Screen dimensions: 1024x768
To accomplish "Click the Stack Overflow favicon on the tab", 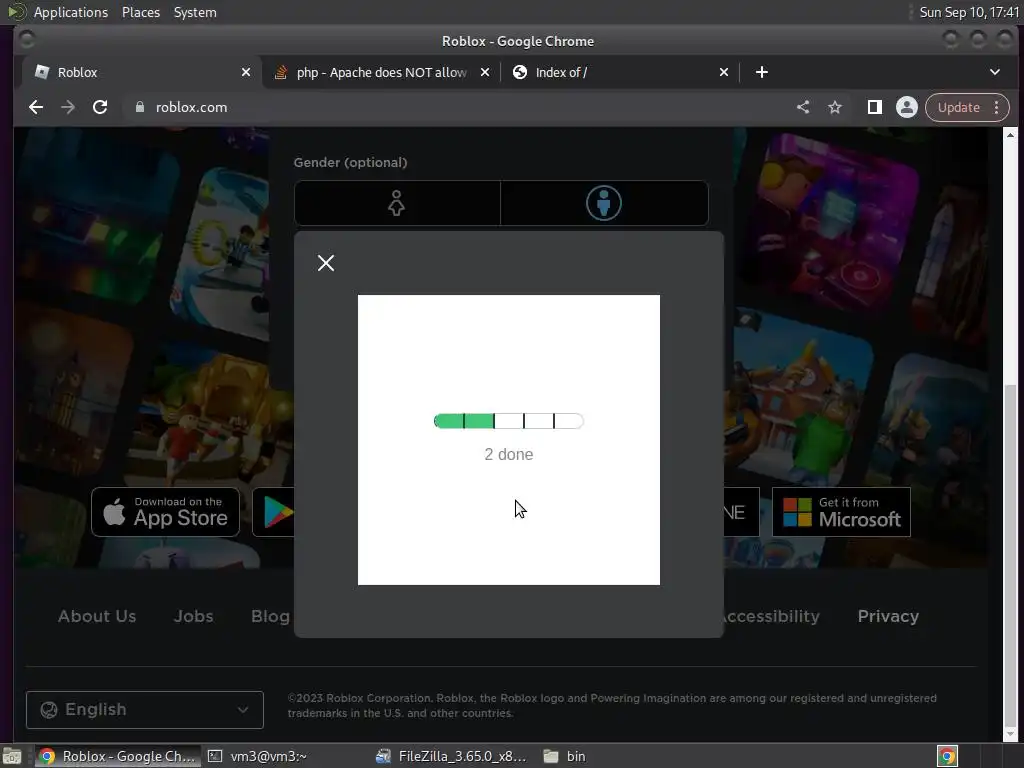I will pyautogui.click(x=281, y=72).
